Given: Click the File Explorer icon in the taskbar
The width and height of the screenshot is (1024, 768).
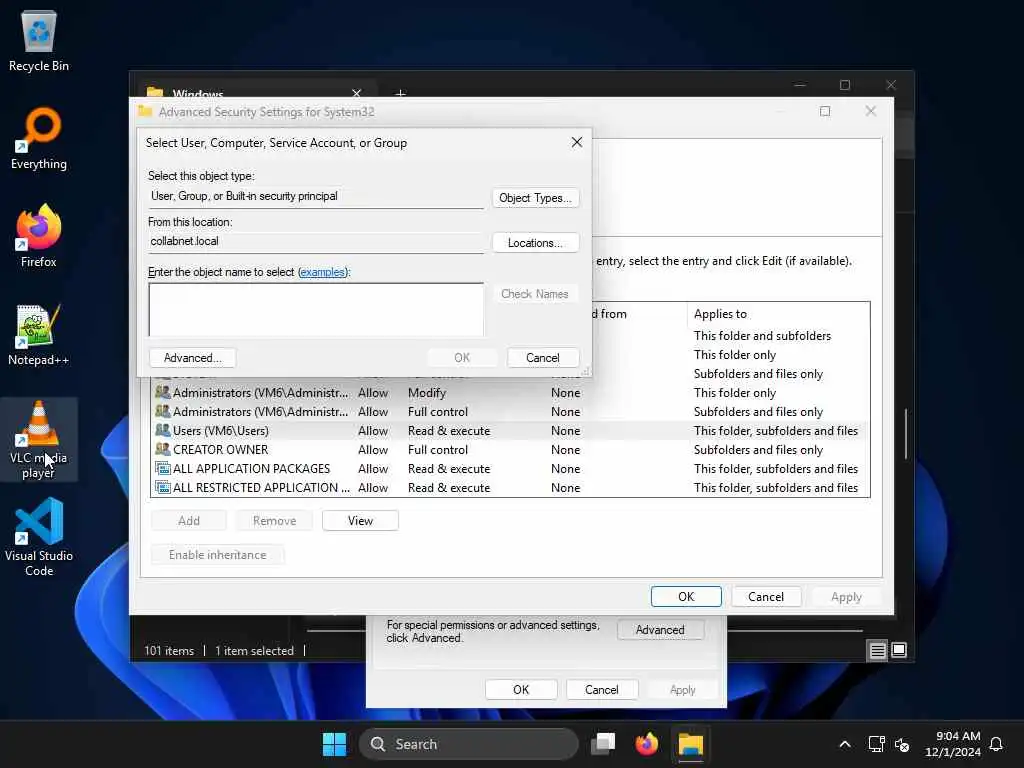Looking at the screenshot, I should pos(690,744).
